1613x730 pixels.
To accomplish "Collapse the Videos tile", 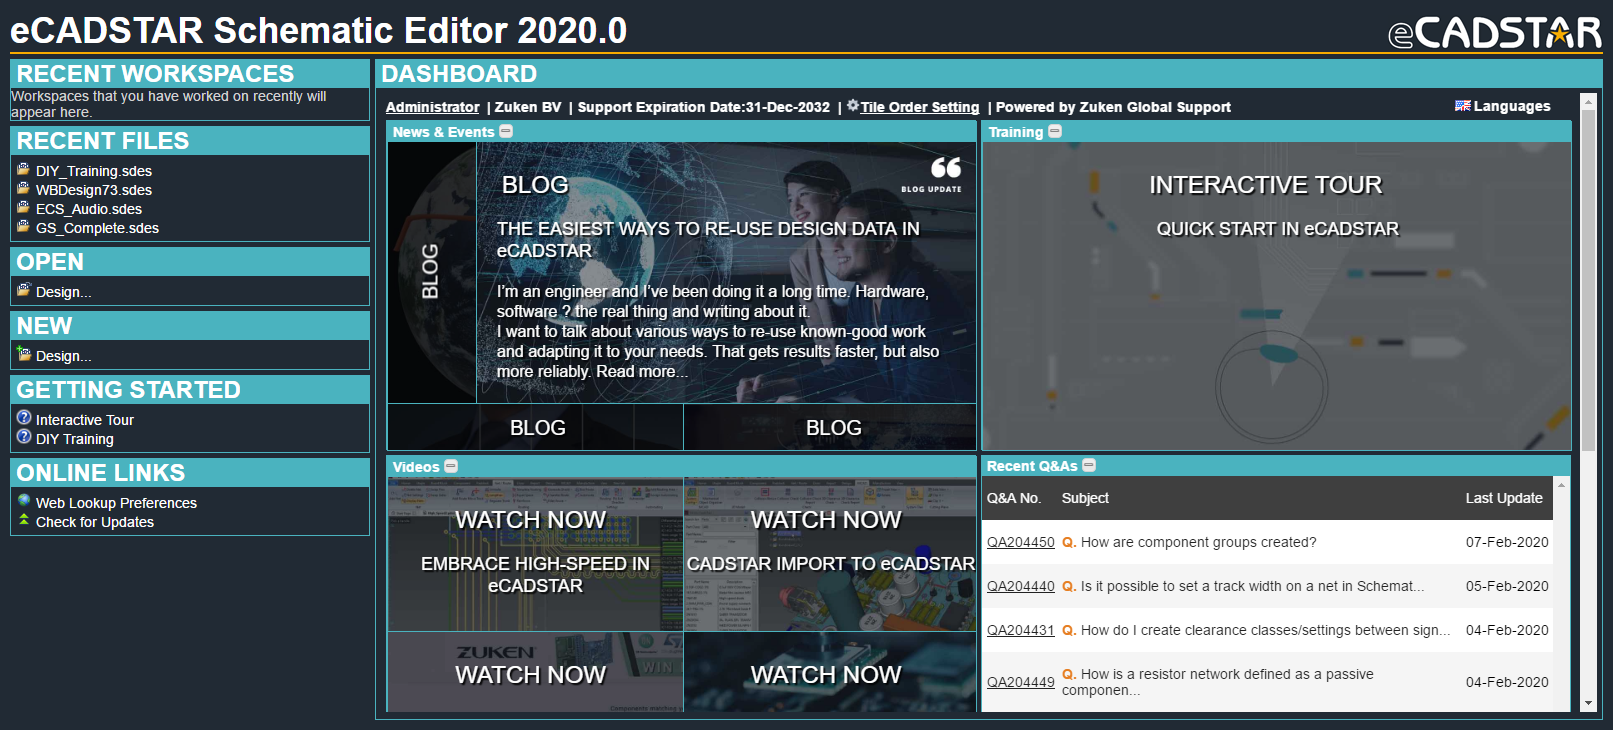I will (x=451, y=466).
